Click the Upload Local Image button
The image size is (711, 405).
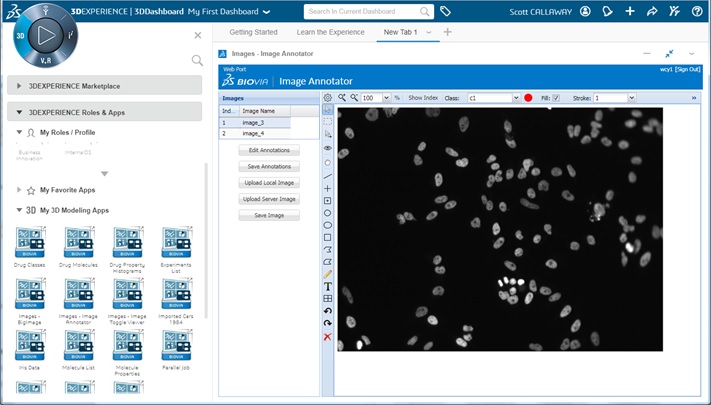pyautogui.click(x=269, y=183)
